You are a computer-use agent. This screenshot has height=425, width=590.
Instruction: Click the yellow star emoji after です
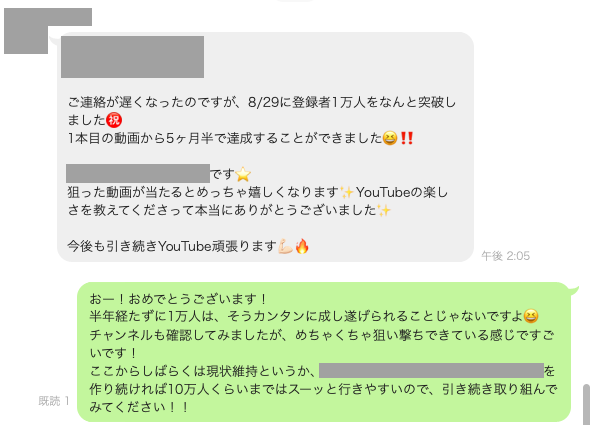pos(243,174)
